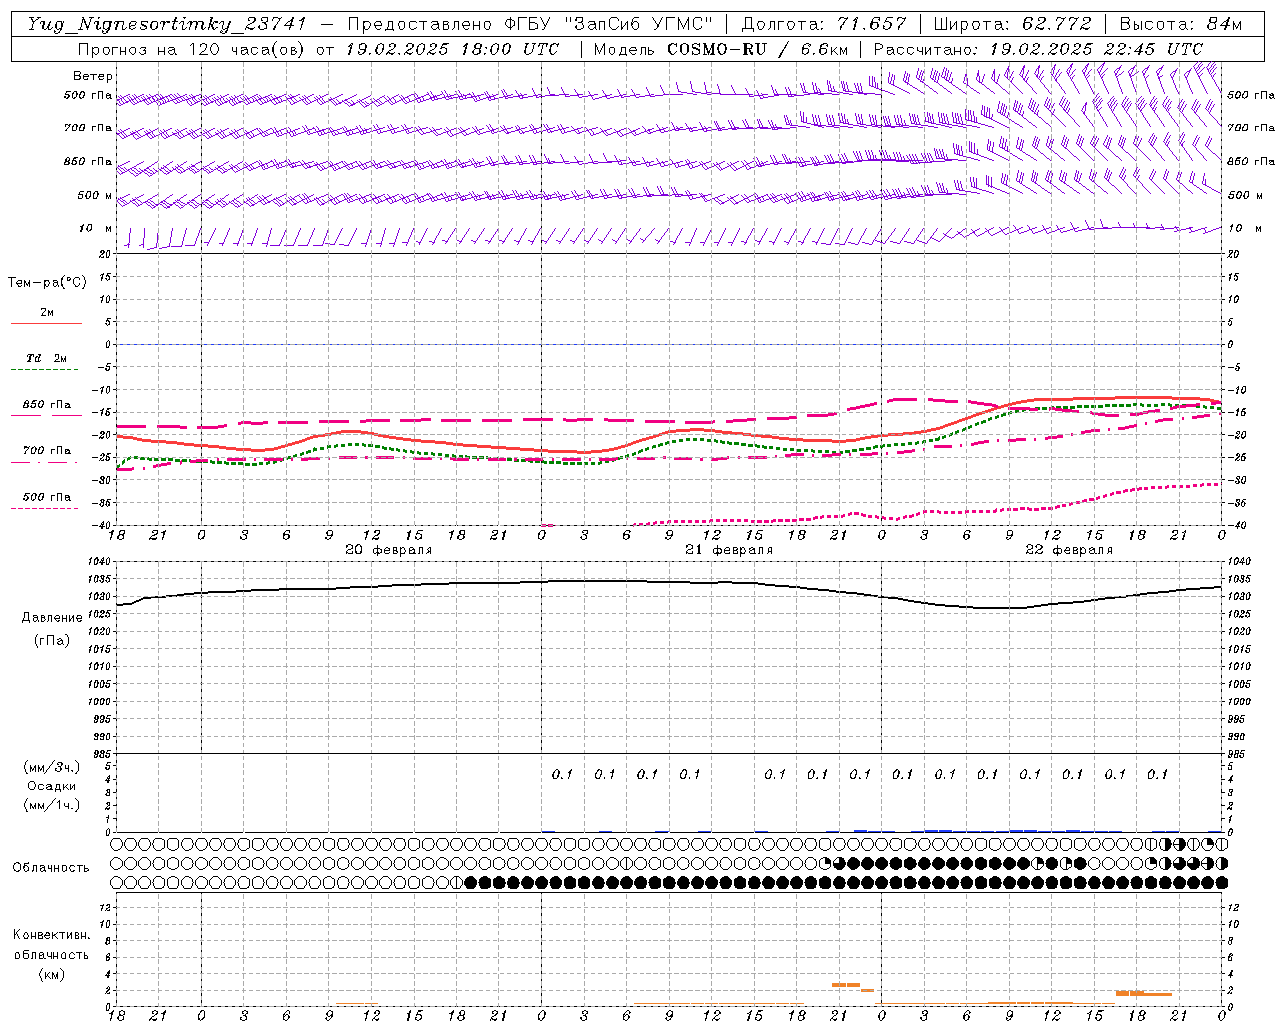Screen dimensions: 1280x1024
Task: Click the station title Yug_Nignesortimky_23741
Action: tap(167, 24)
